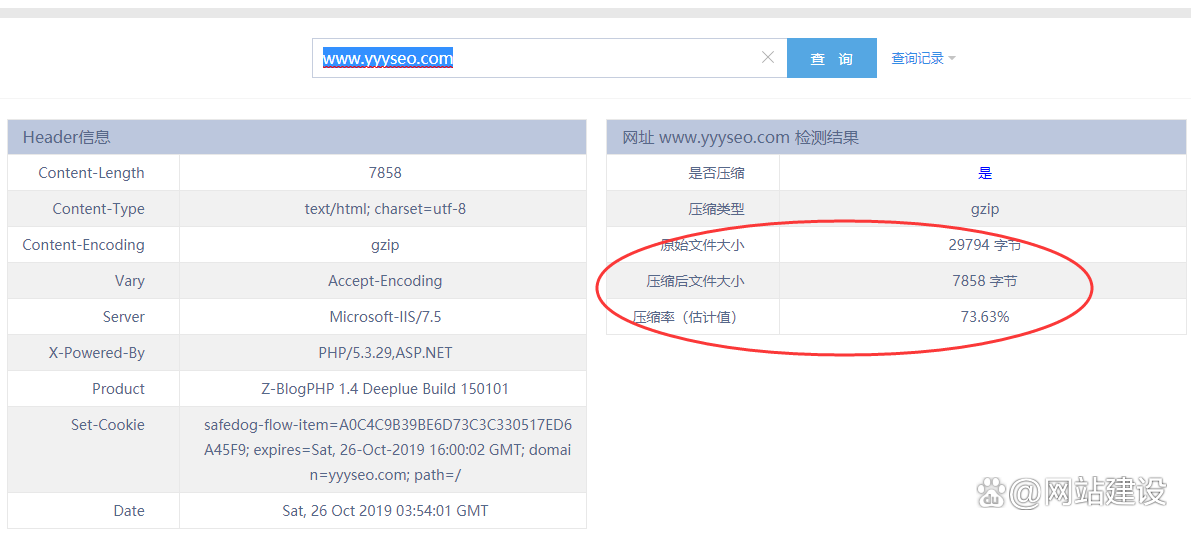Click the blue 是 compression result
Viewport: 1191px width, 534px height.
click(x=984, y=173)
